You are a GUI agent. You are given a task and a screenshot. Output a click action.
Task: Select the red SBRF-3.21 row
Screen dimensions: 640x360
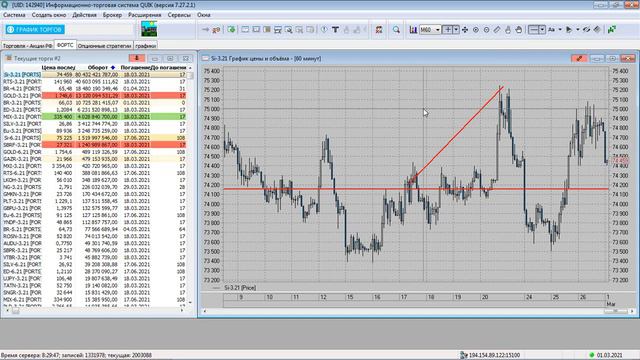(x=95, y=145)
